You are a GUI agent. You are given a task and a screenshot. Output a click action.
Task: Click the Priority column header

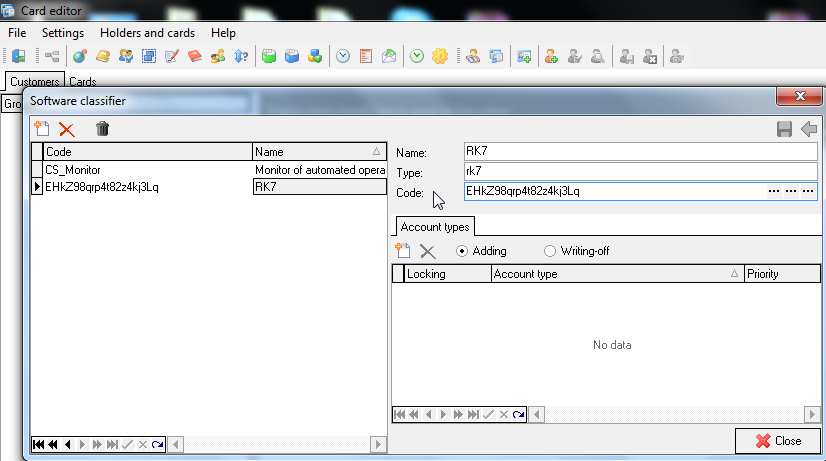[x=782, y=274]
